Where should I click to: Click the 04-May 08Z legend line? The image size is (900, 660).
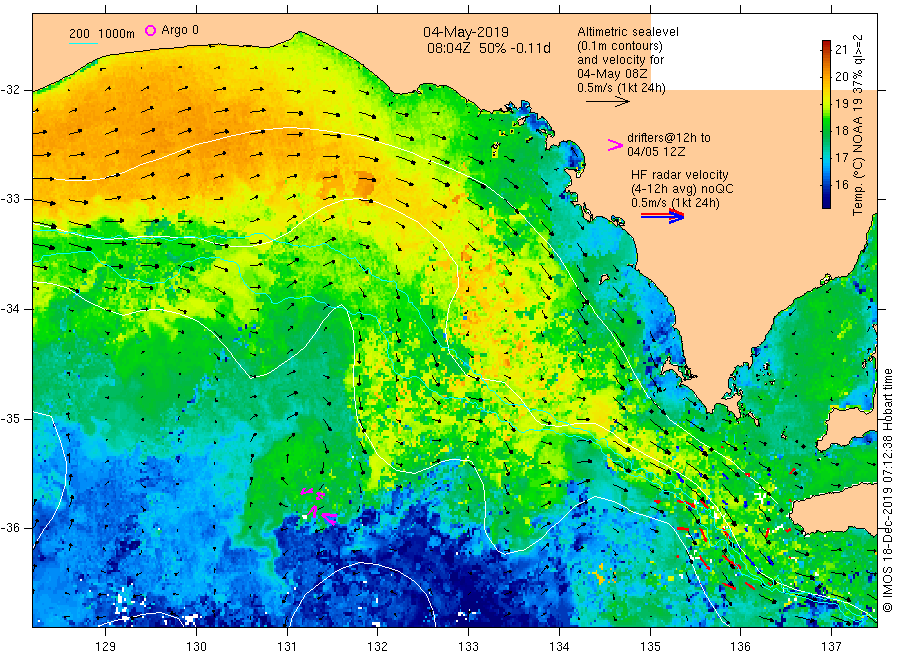[612, 74]
